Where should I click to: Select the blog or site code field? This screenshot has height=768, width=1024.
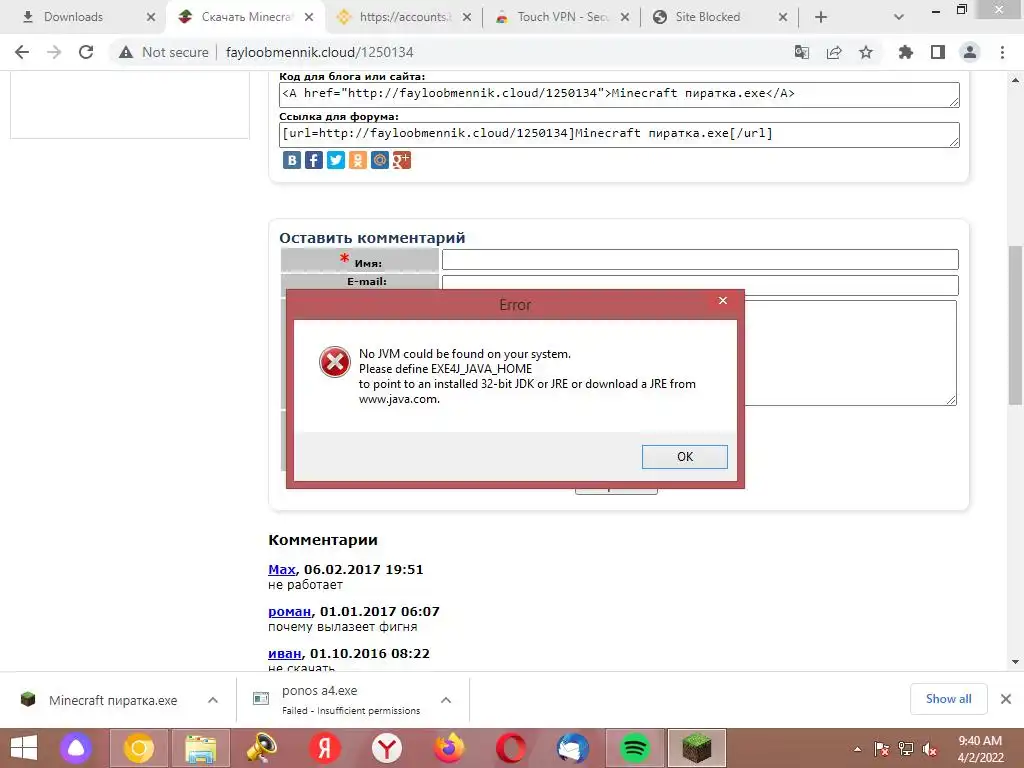point(619,95)
